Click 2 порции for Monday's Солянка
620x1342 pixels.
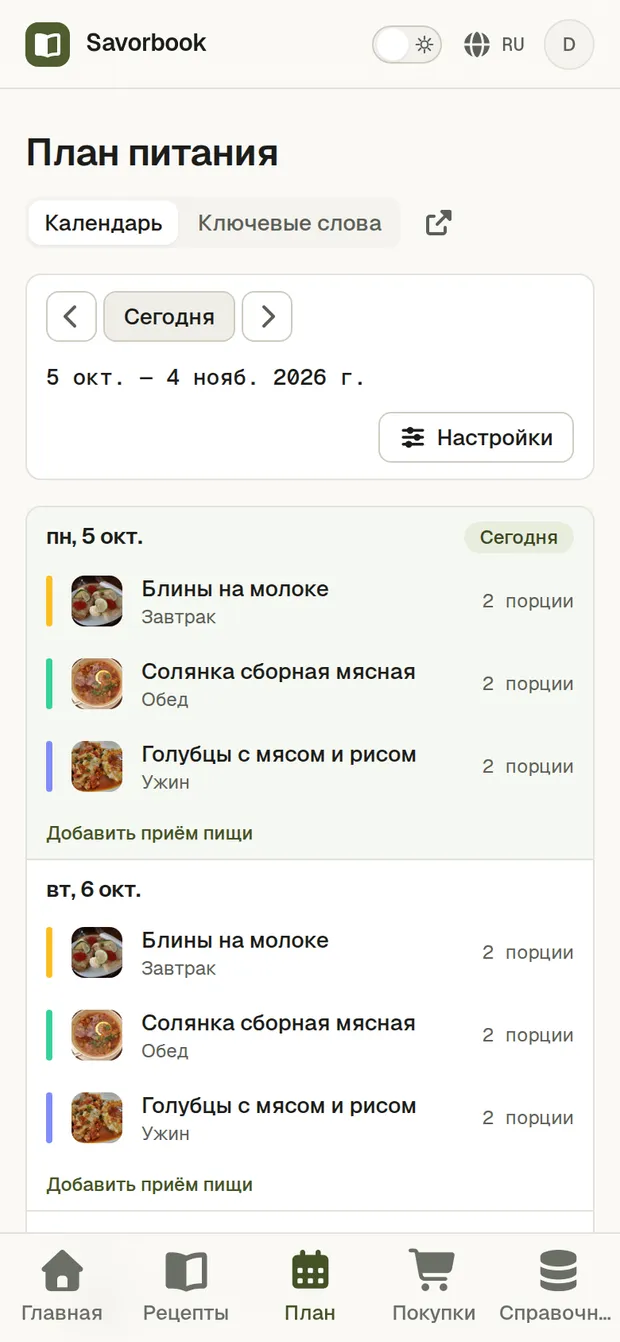tap(528, 684)
